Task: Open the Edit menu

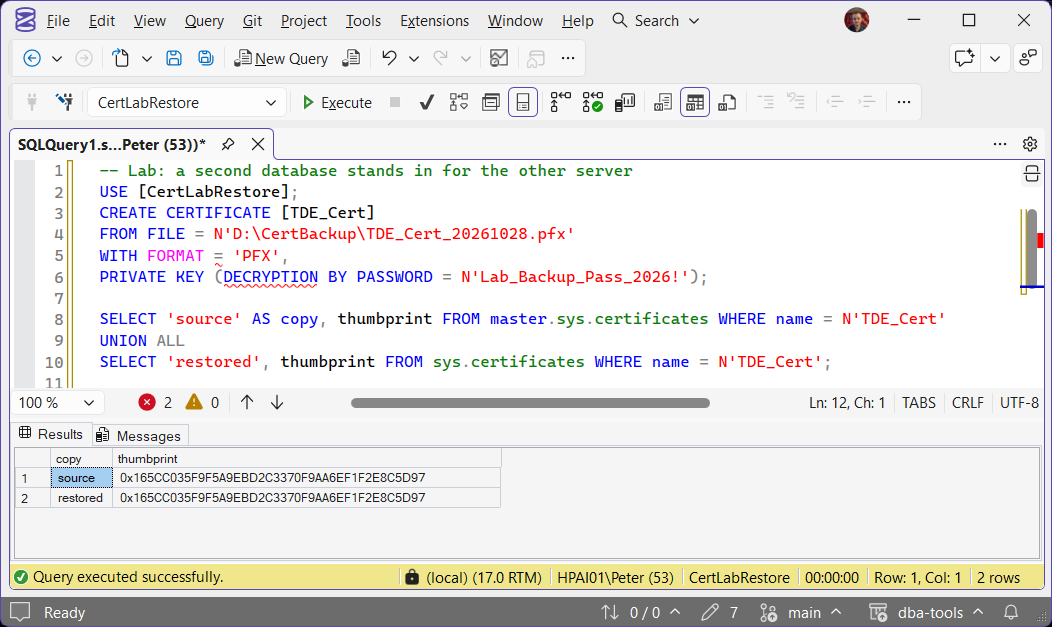Action: [x=102, y=21]
